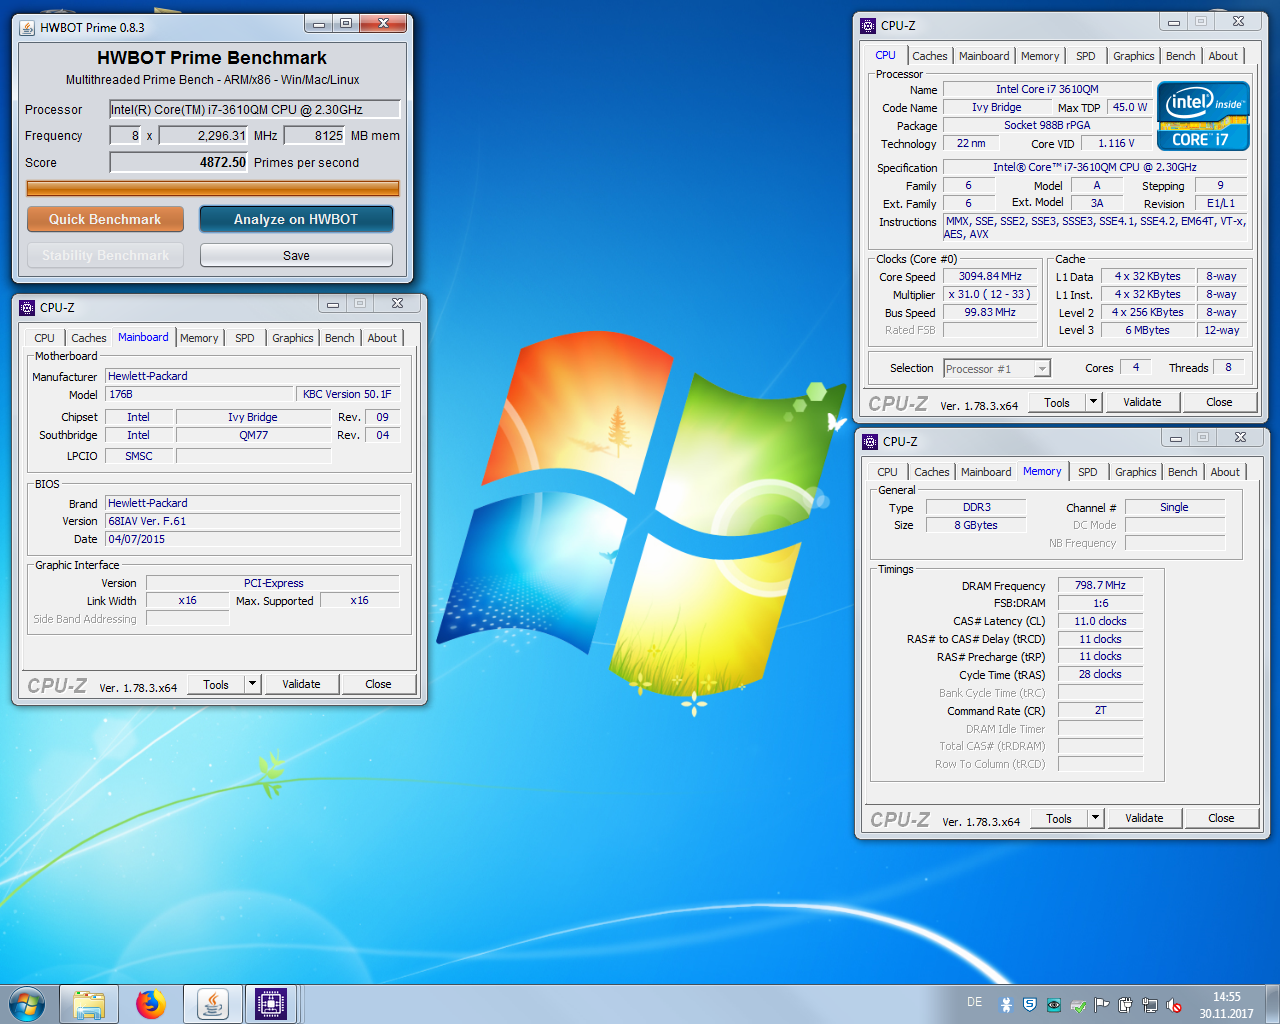Click the multiplier value x 31.0 ( 12 - 33 )
Image resolution: width=1280 pixels, height=1024 pixels.
click(990, 294)
